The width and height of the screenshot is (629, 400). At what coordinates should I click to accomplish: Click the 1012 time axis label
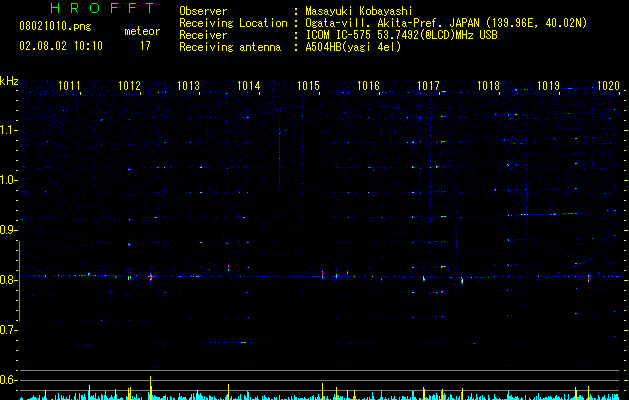[x=129, y=86]
